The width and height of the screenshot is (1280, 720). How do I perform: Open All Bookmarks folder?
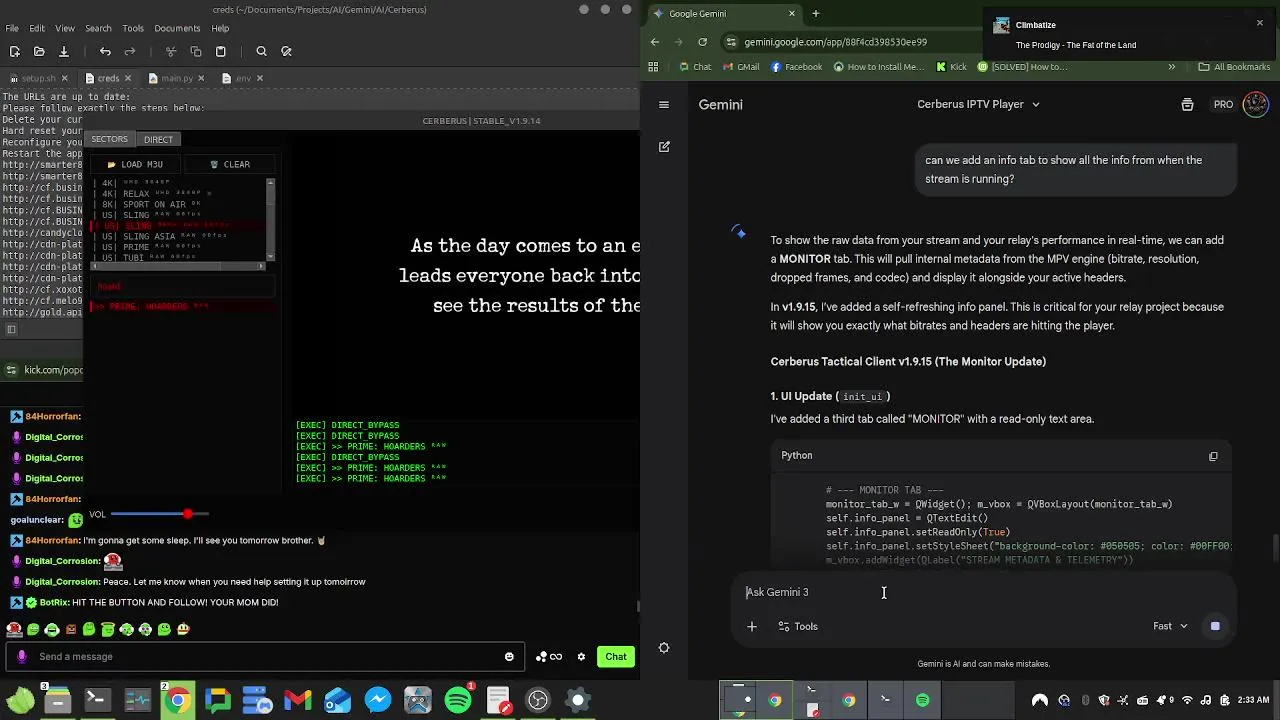tap(1234, 67)
